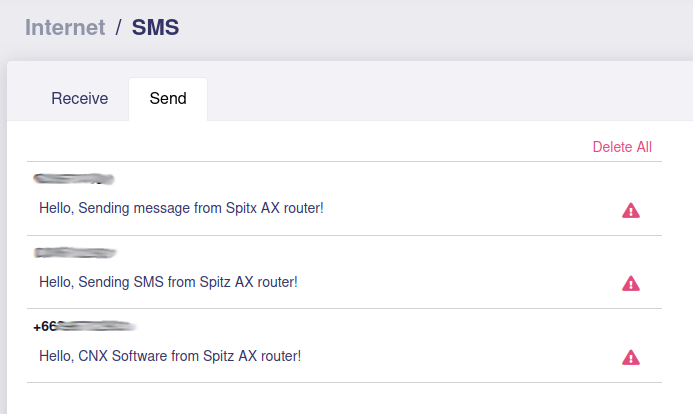The image size is (693, 414).
Task: Click the warning icon beside the Spitx message
Action: [631, 210]
